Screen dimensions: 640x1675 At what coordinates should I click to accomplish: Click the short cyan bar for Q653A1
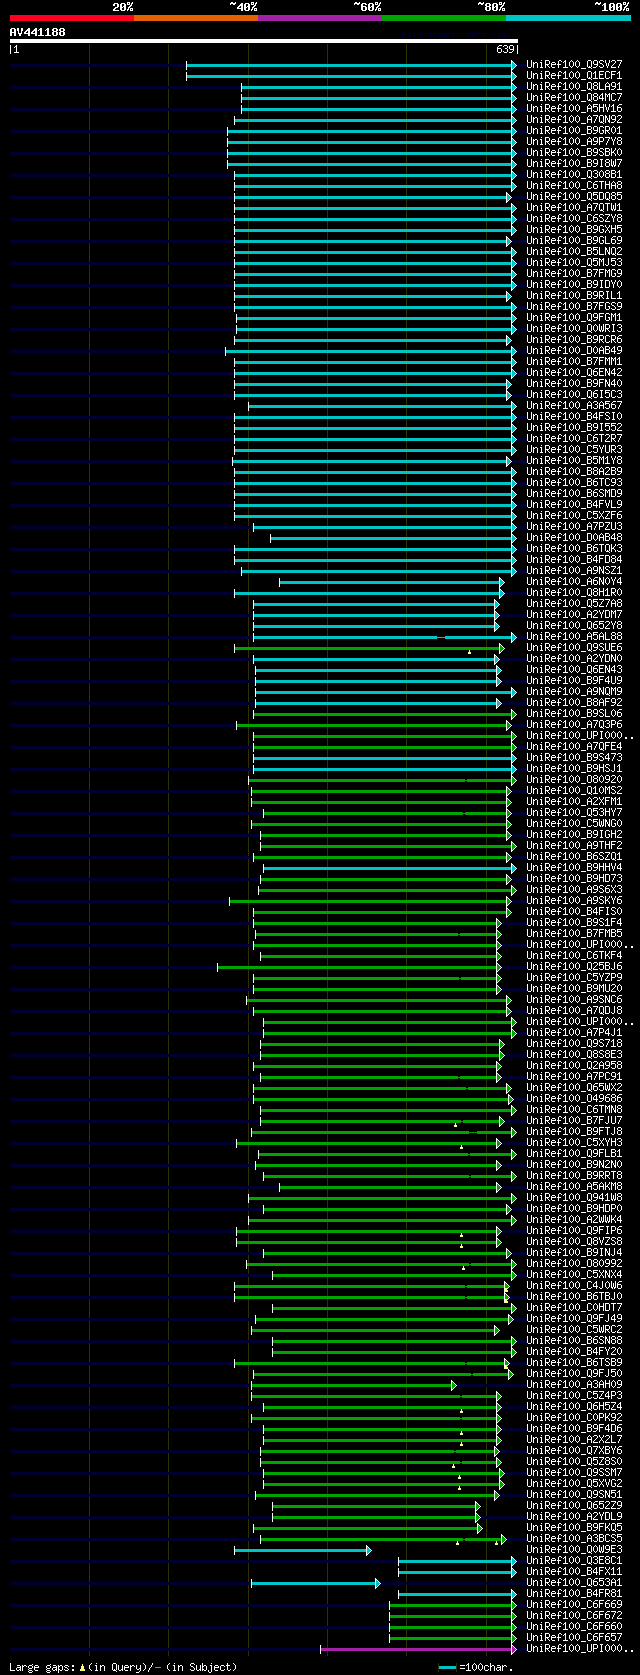(x=316, y=1583)
